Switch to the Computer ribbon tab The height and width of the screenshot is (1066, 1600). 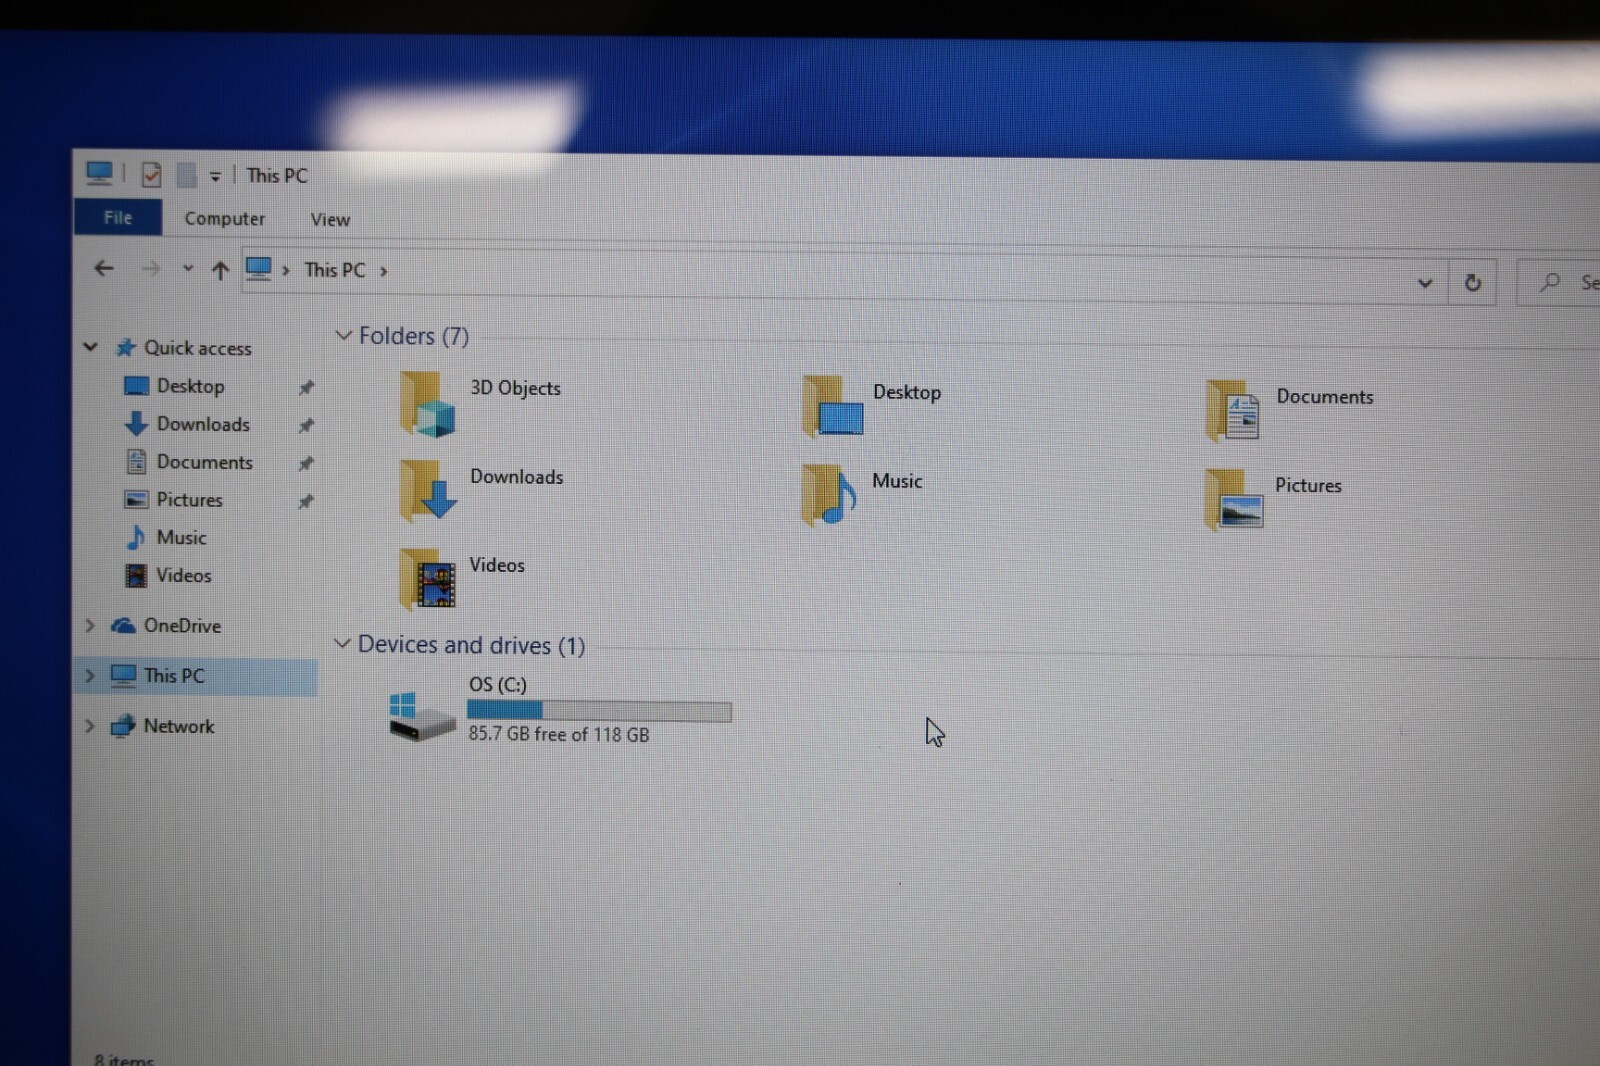click(x=224, y=218)
